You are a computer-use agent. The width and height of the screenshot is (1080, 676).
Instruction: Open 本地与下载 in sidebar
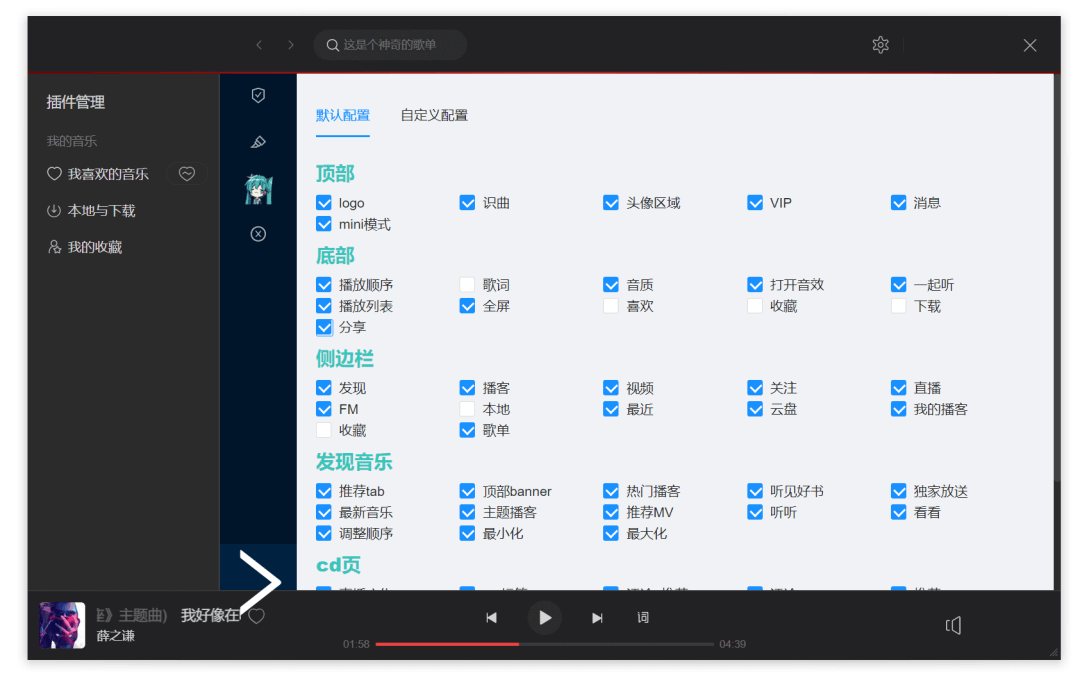[x=92, y=211]
